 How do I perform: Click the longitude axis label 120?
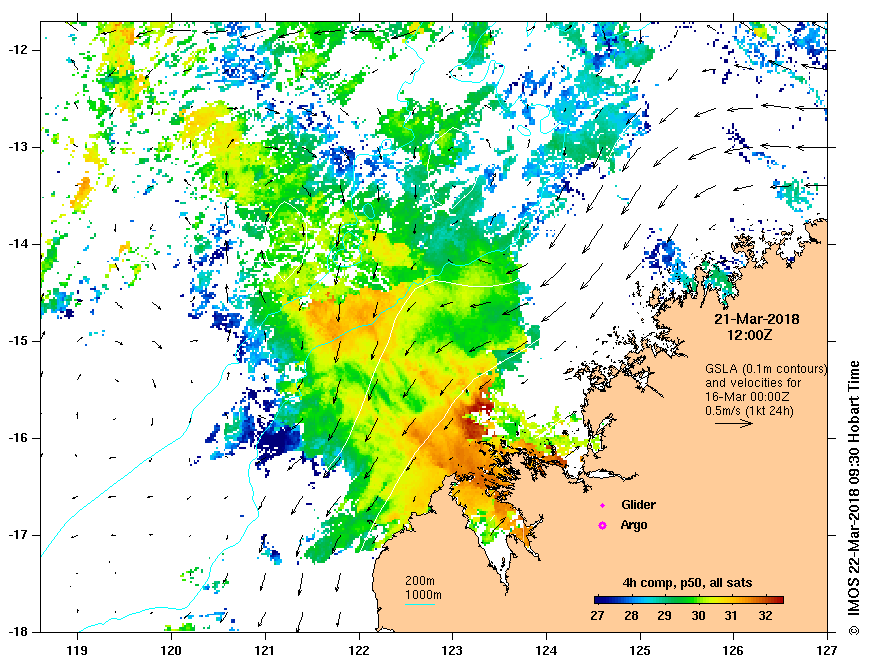click(171, 650)
